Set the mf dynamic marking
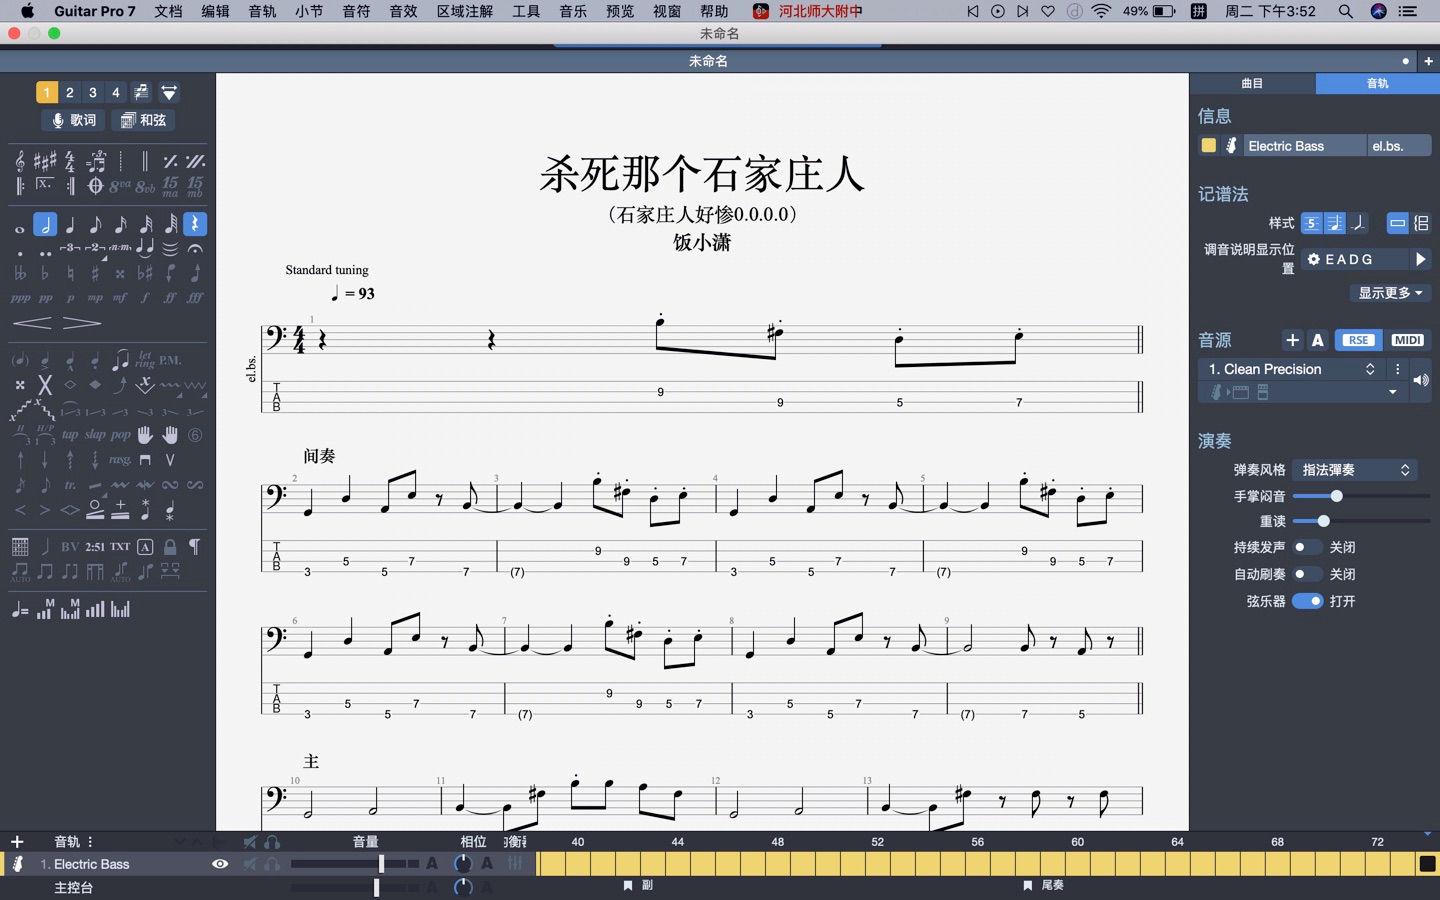The image size is (1440, 900). (120, 298)
